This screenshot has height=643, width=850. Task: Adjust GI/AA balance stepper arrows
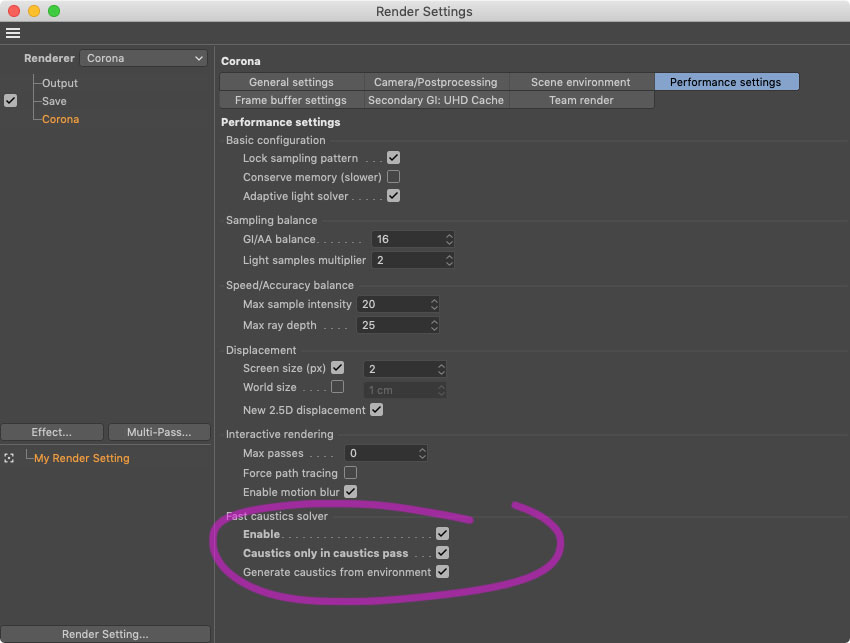[449, 240]
